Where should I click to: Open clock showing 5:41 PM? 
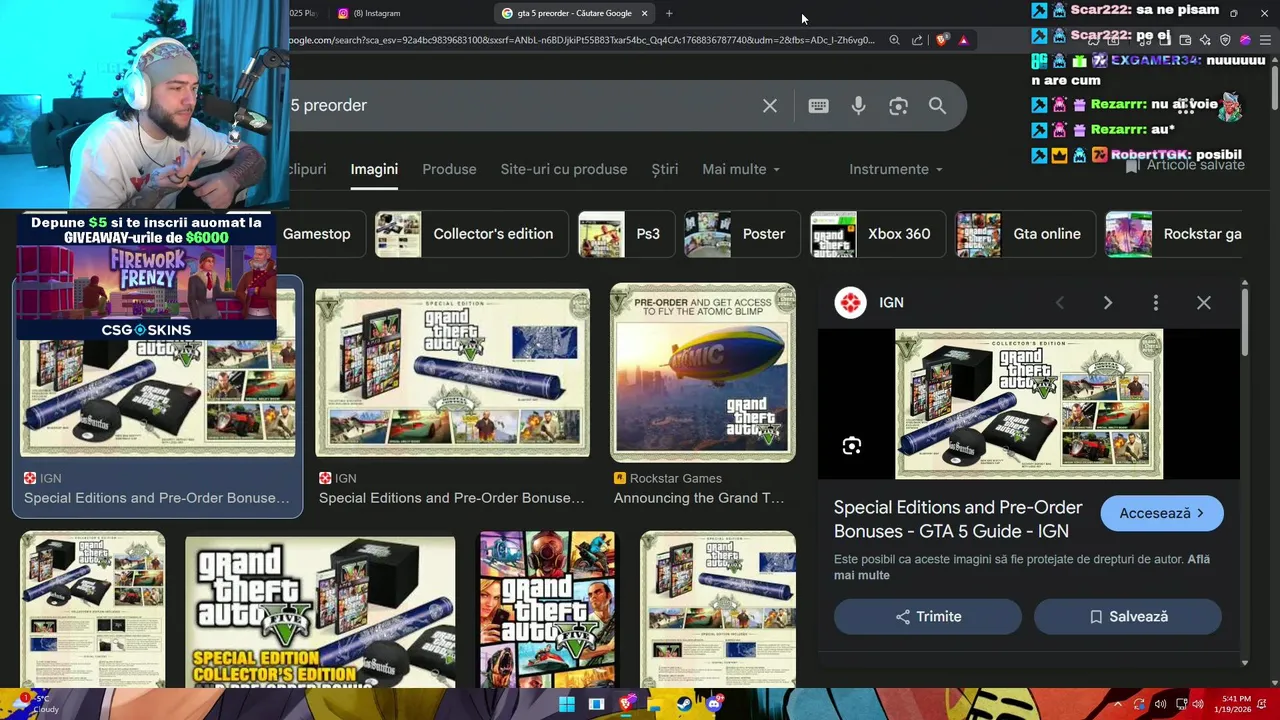pyautogui.click(x=1235, y=704)
